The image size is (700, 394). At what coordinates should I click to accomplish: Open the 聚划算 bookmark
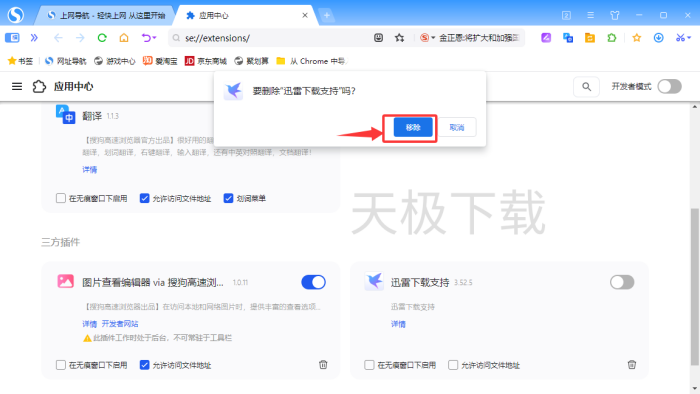[x=251, y=61]
